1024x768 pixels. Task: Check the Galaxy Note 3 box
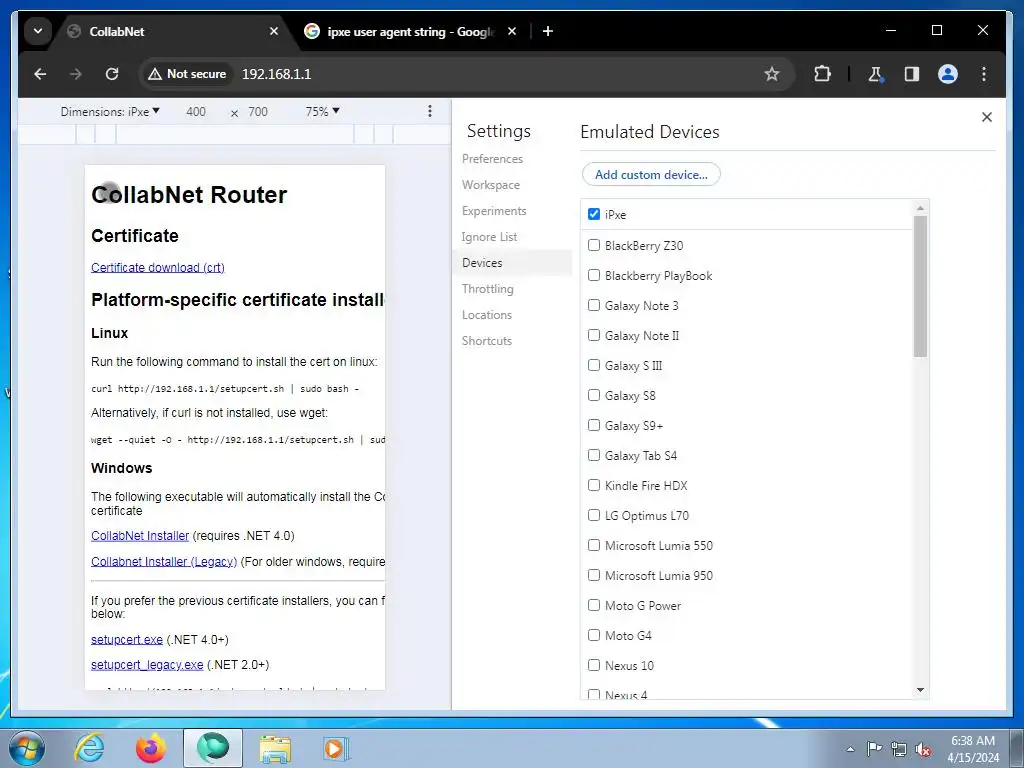[594, 305]
